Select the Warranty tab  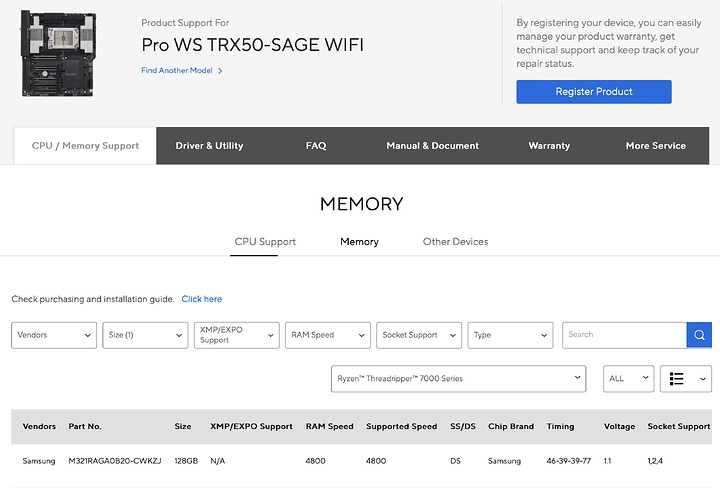549,146
